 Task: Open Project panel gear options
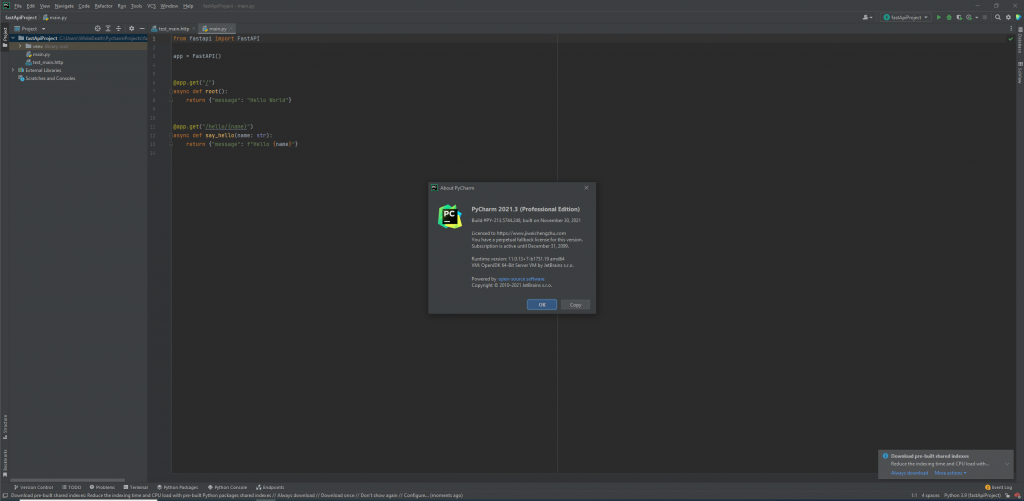pyautogui.click(x=131, y=29)
